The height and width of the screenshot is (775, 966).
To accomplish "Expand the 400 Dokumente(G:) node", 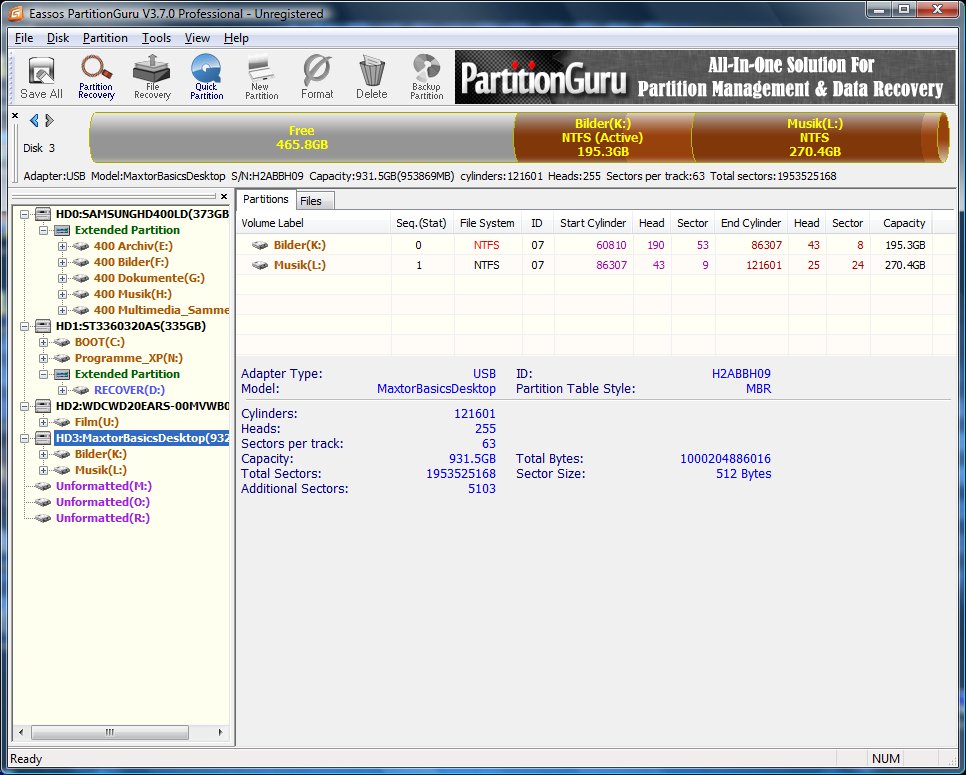I will [x=62, y=278].
